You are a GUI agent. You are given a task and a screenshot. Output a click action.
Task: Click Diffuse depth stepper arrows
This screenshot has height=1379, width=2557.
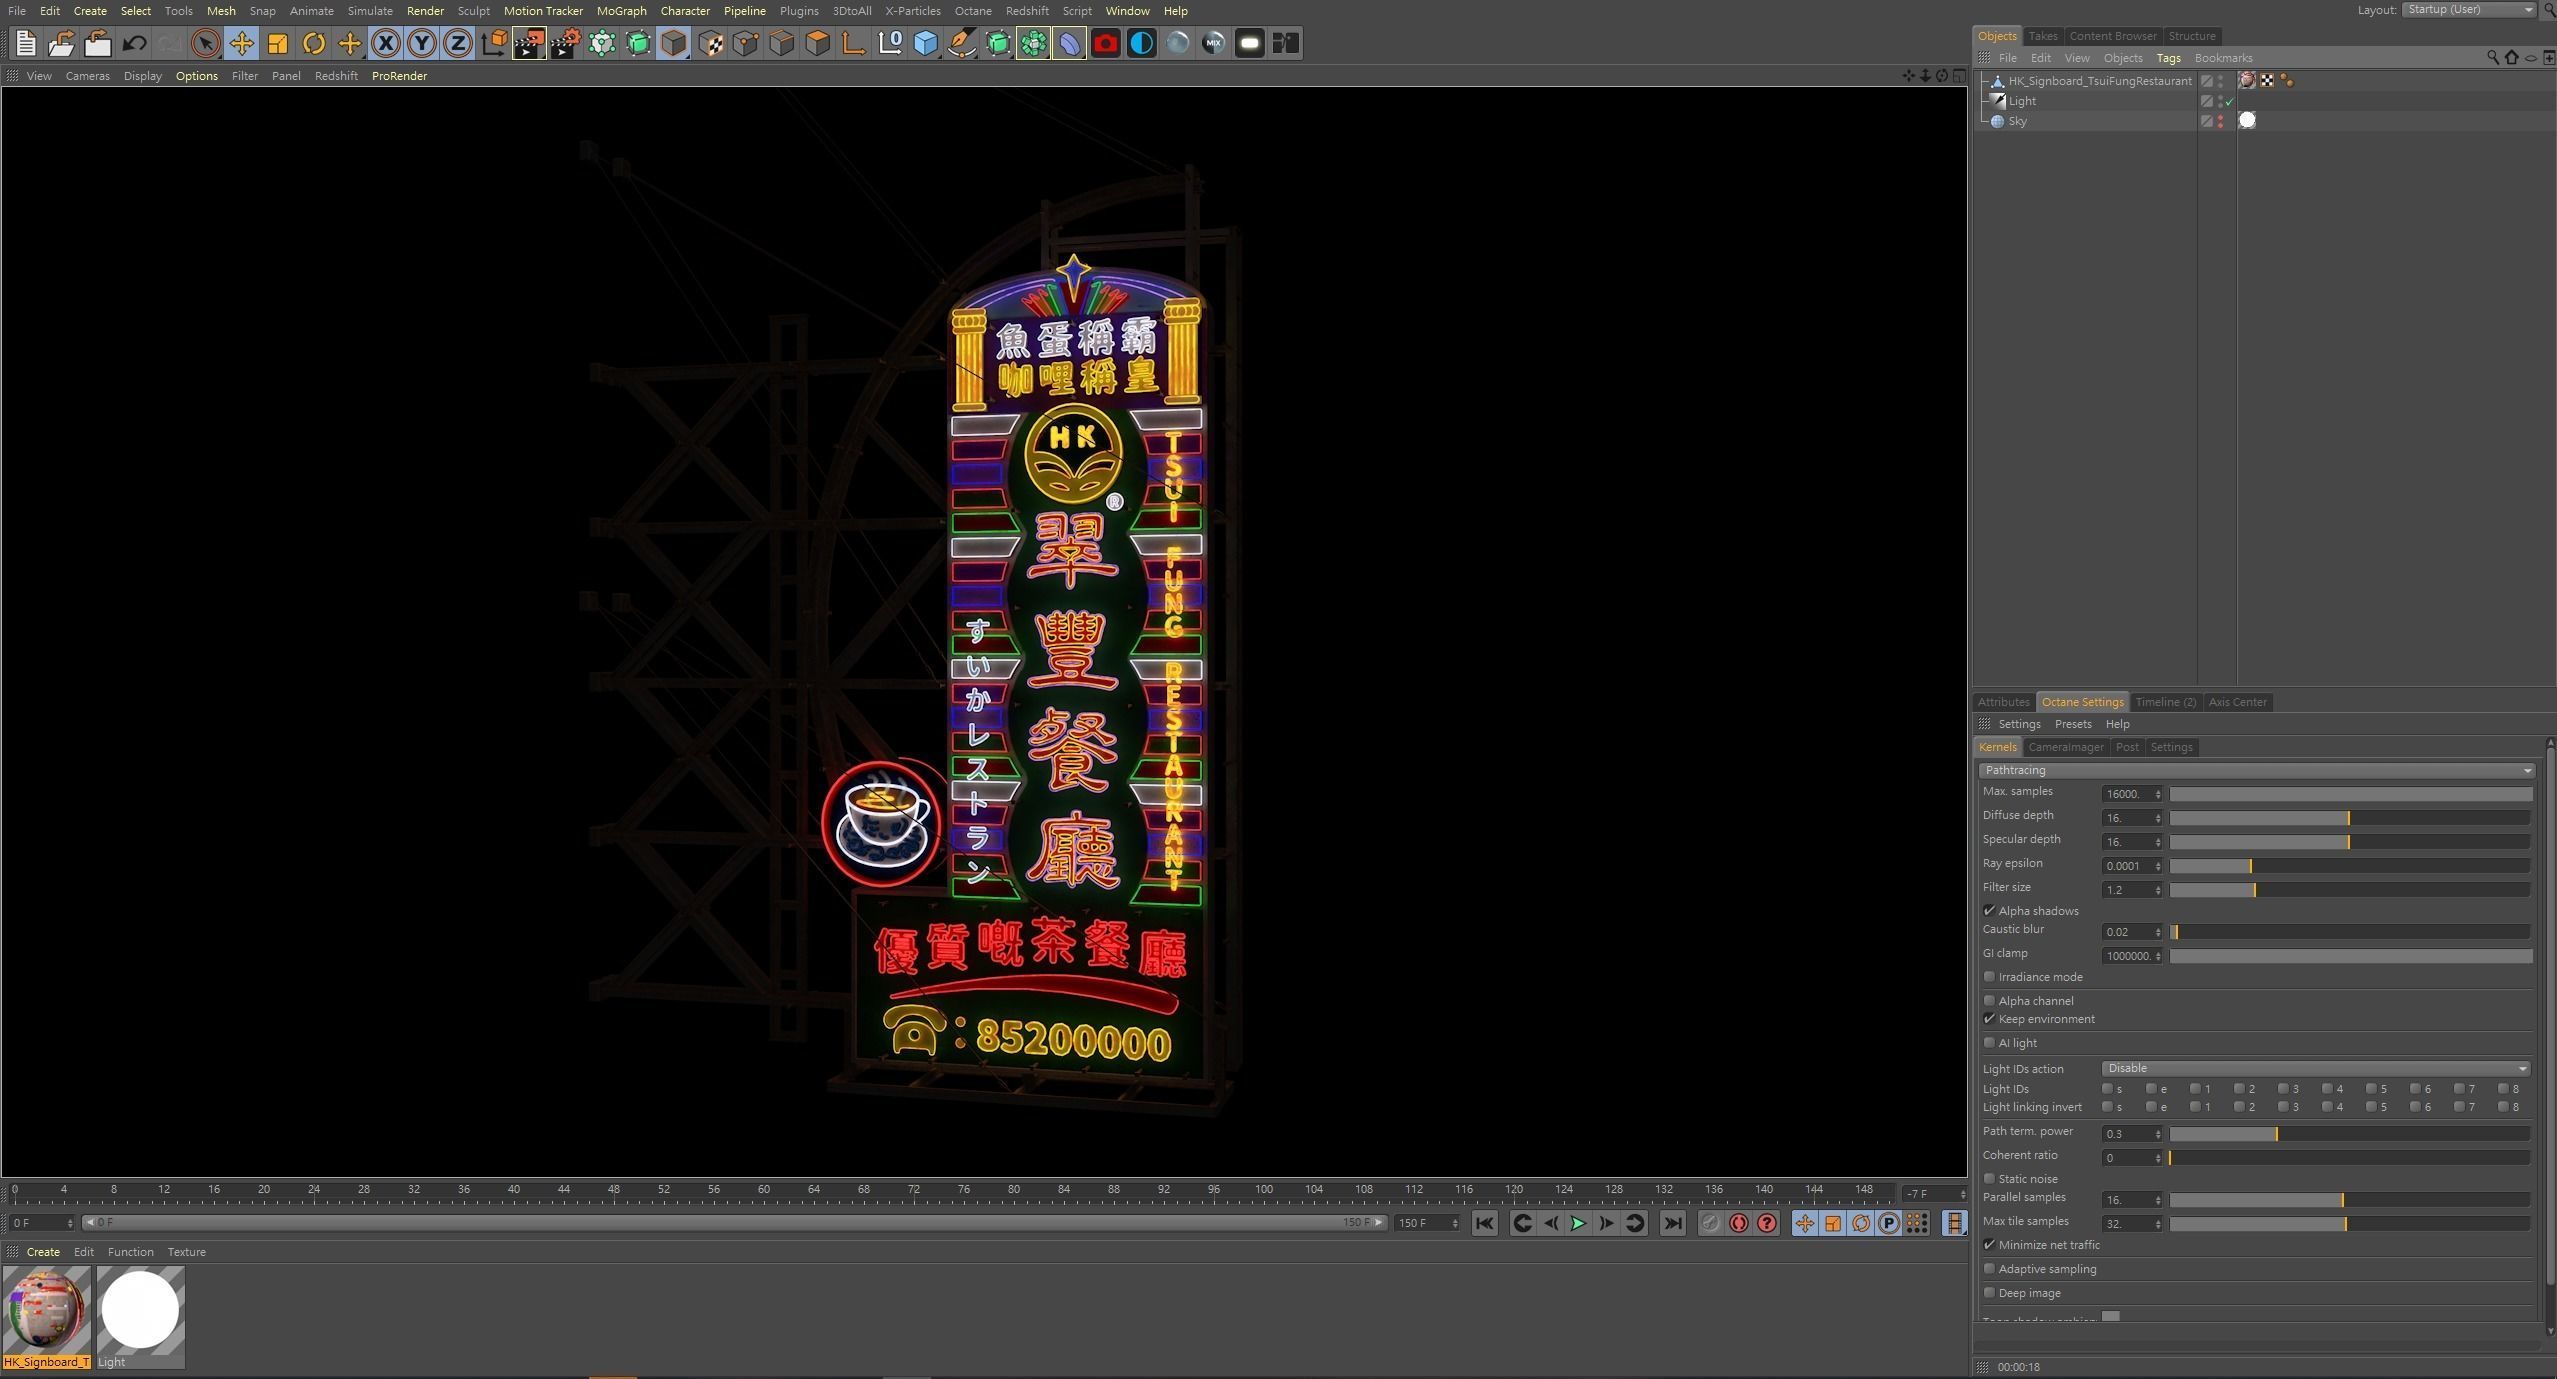[2158, 818]
